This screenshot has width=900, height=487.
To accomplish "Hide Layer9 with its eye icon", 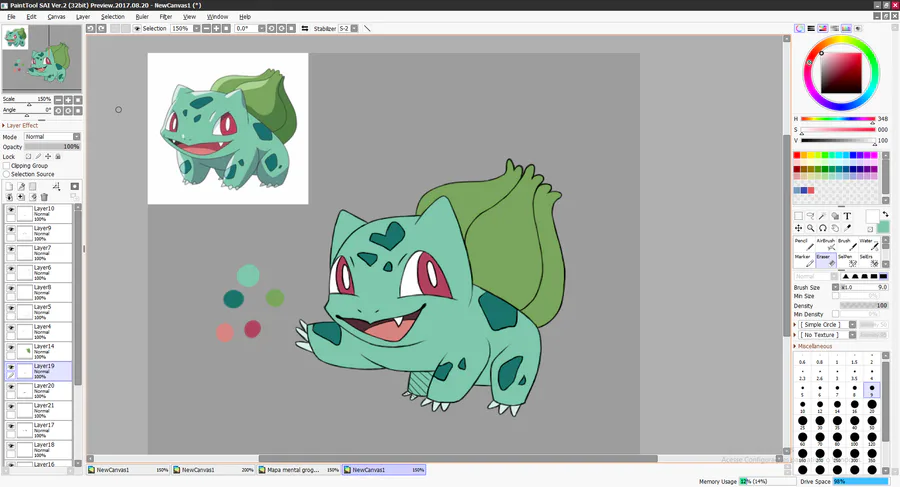I will pyautogui.click(x=11, y=230).
